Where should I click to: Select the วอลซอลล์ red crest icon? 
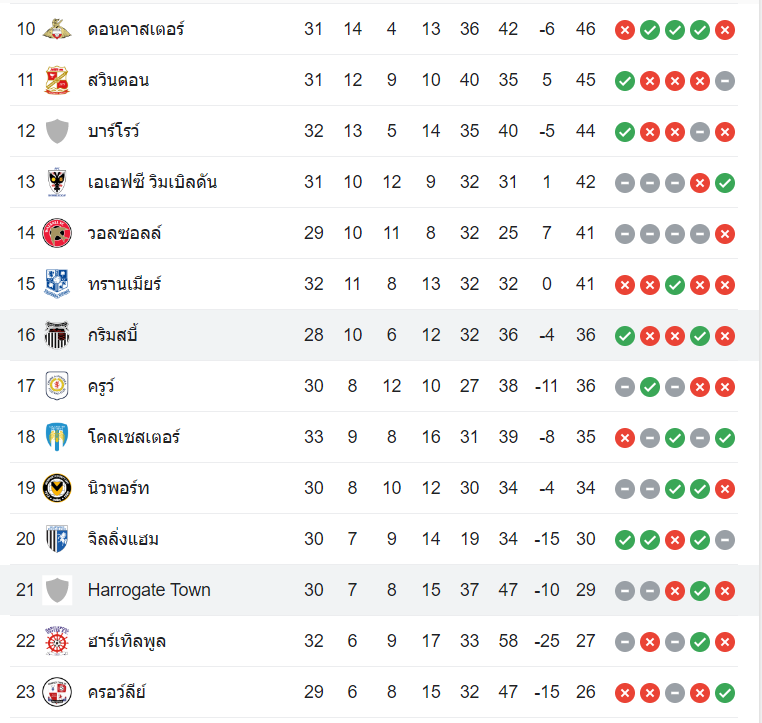click(57, 233)
